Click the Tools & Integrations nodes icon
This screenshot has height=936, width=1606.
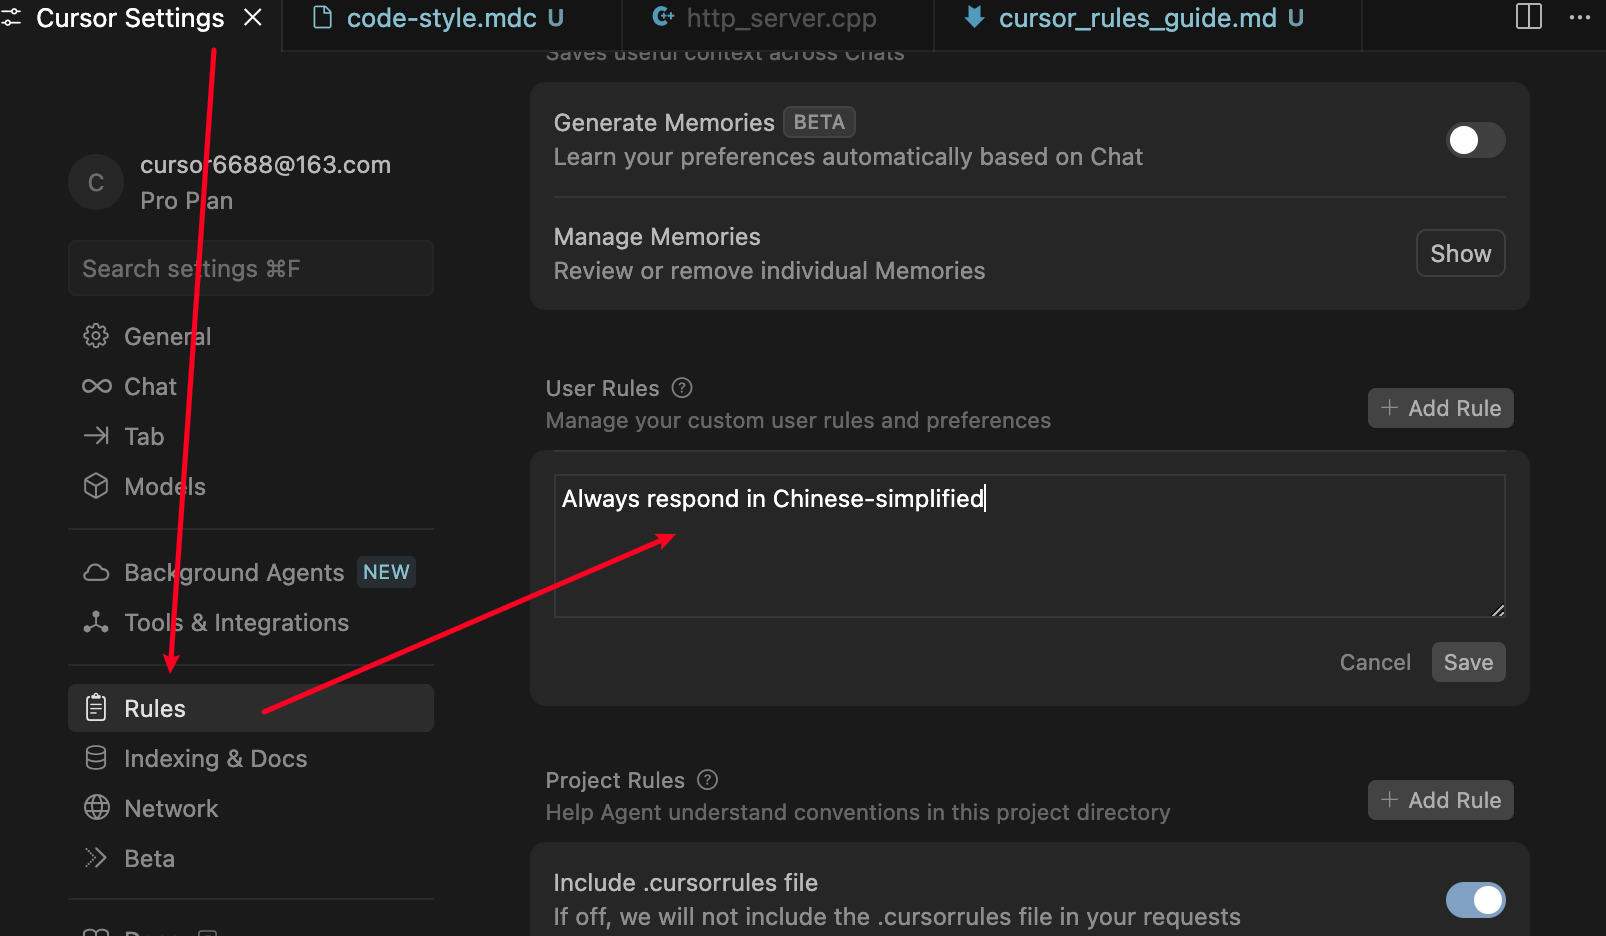[96, 622]
